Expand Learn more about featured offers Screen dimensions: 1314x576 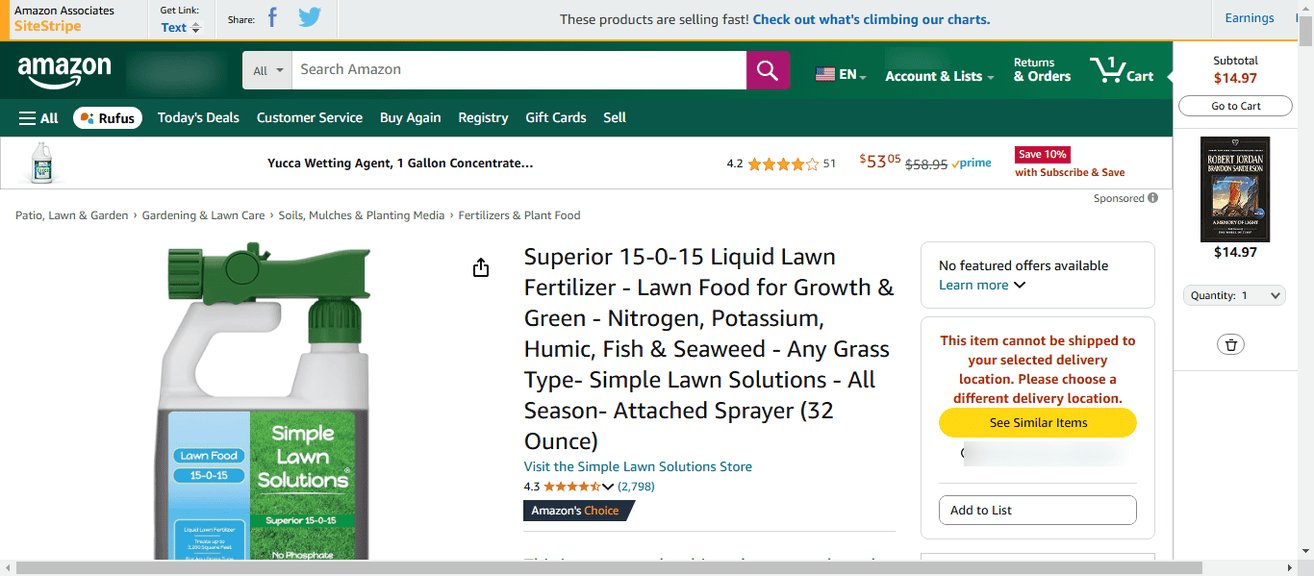coord(982,285)
